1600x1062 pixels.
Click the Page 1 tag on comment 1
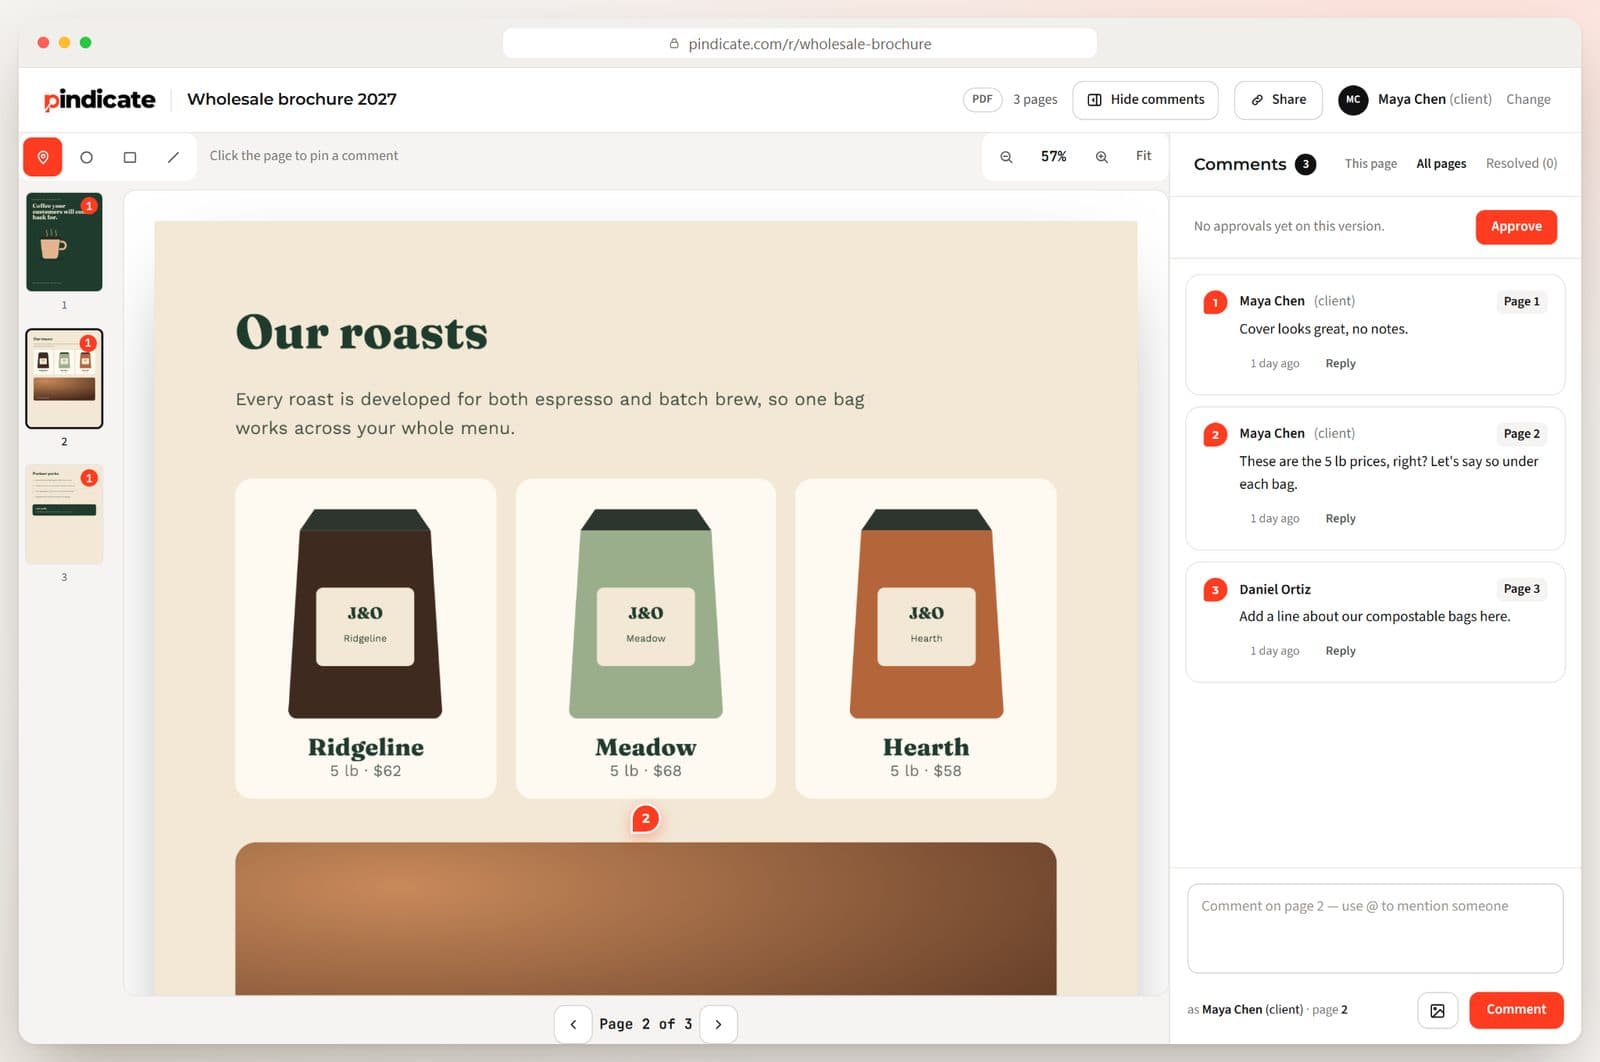pyautogui.click(x=1521, y=302)
